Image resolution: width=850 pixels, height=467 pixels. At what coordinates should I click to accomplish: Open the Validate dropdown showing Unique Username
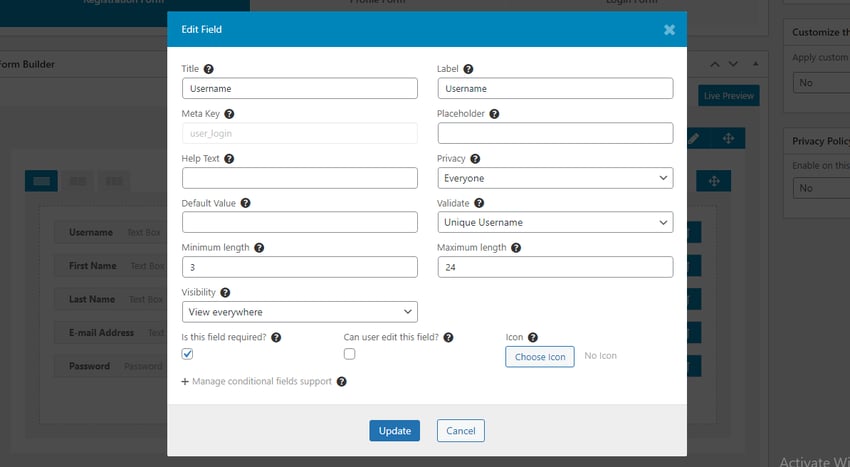[x=555, y=222]
